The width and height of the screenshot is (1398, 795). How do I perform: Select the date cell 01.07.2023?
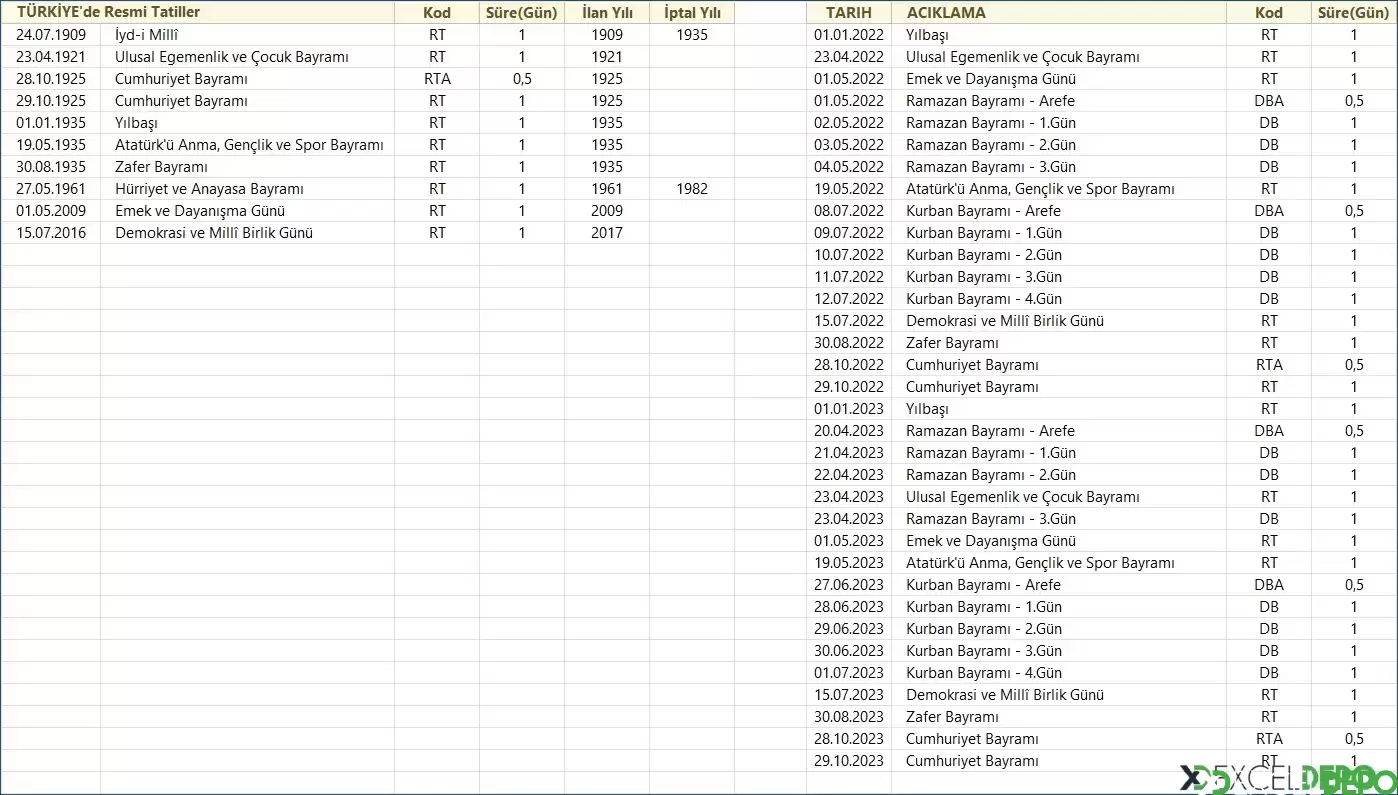click(849, 673)
